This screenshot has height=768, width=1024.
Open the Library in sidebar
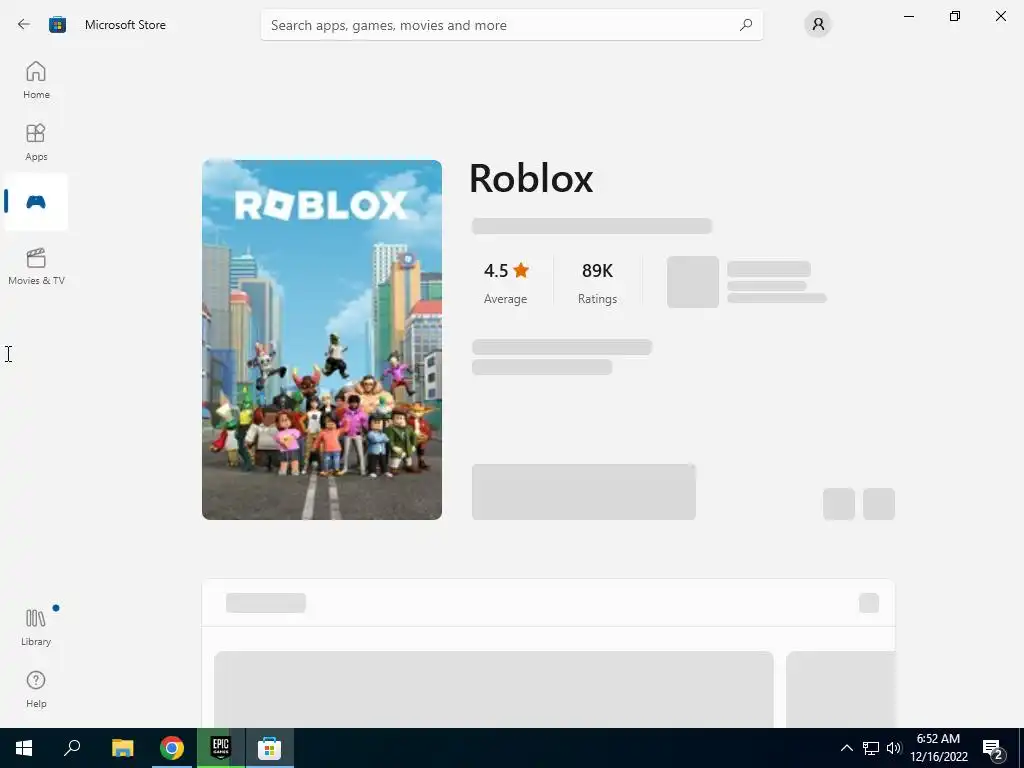pyautogui.click(x=36, y=628)
